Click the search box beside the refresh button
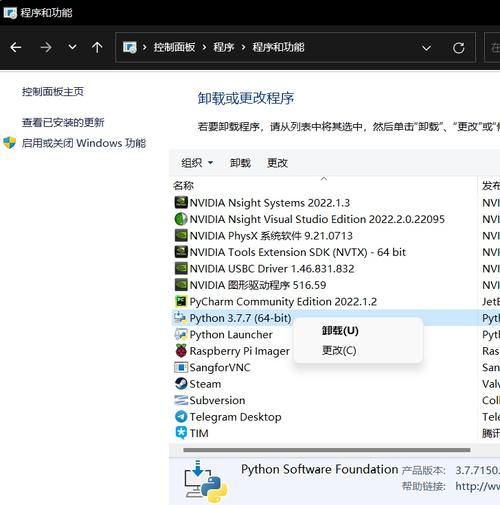 [492, 47]
